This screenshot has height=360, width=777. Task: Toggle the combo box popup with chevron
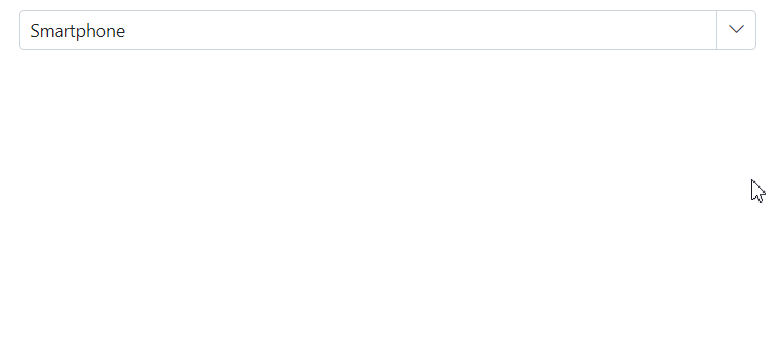pyautogui.click(x=736, y=30)
